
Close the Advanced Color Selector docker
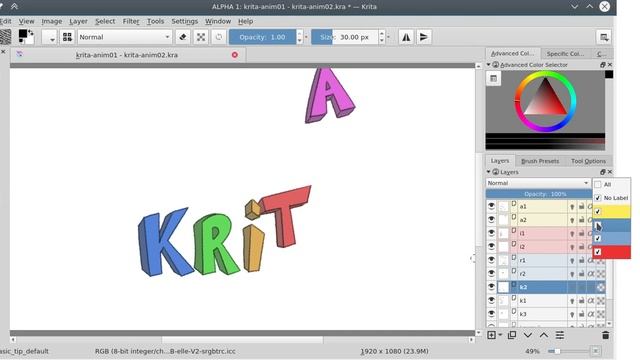(x=610, y=65)
